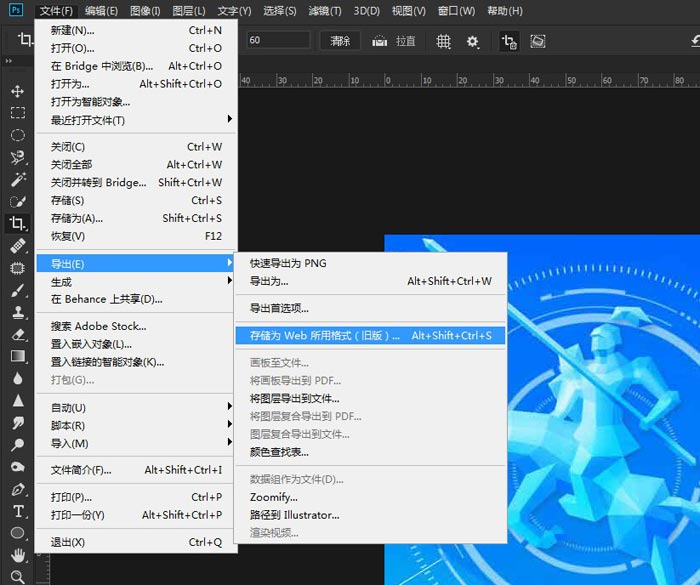Viewport: 700px width, 585px height.
Task: Open crop overlay grid options
Action: (443, 42)
